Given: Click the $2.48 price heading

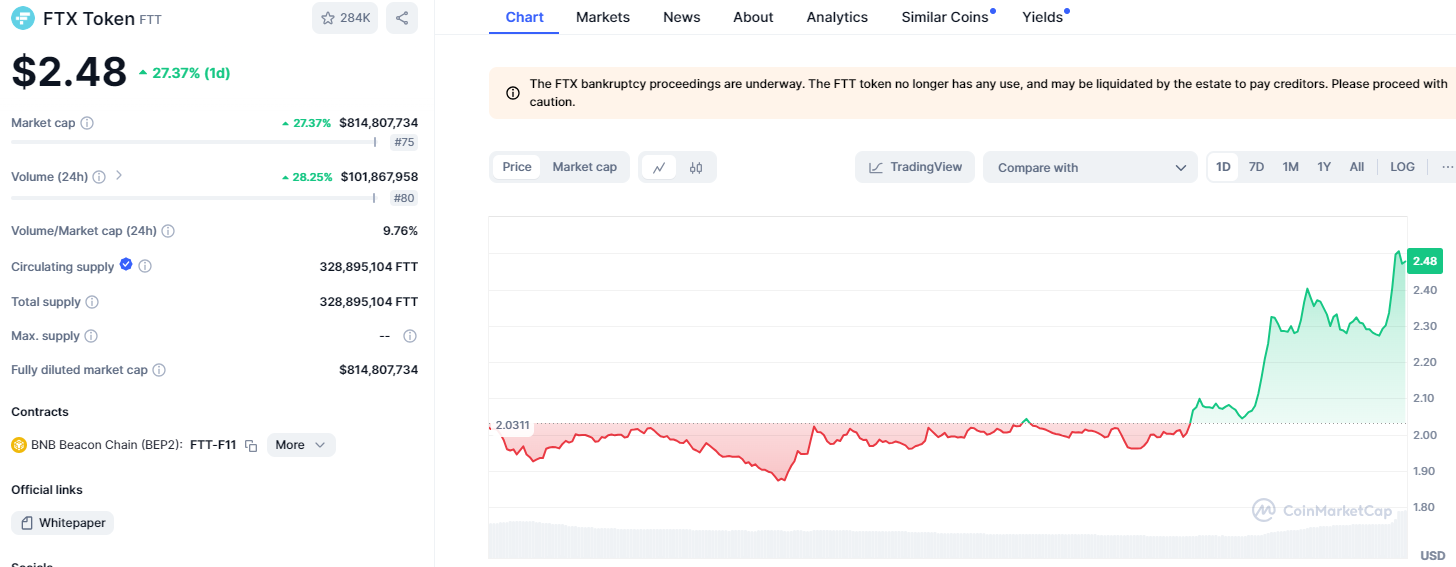Looking at the screenshot, I should point(69,72).
